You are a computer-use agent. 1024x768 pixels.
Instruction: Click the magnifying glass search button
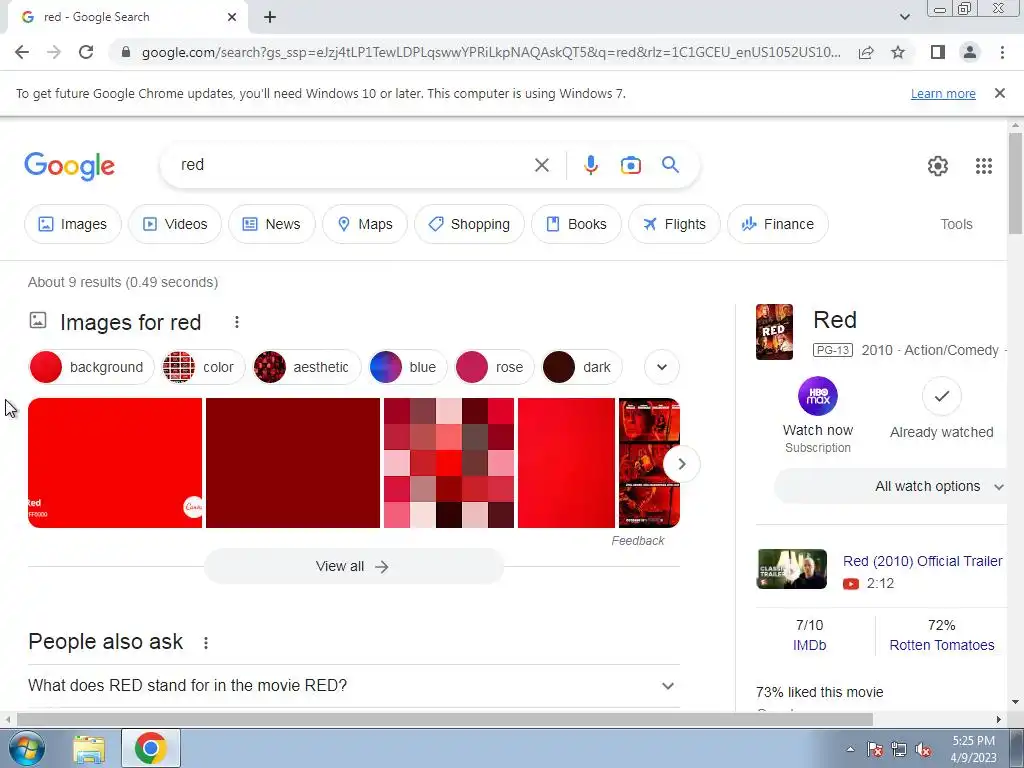tap(670, 165)
